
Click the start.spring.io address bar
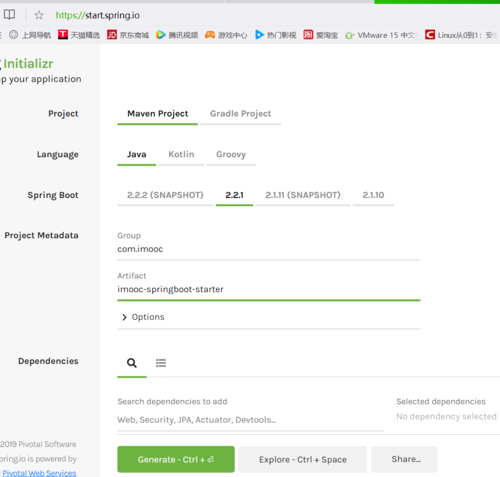point(98,15)
